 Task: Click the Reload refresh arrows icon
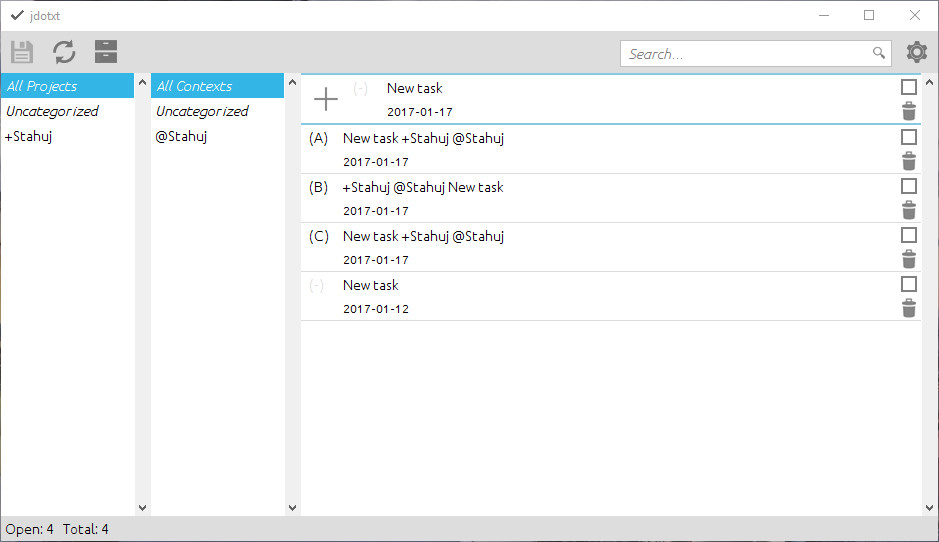(x=64, y=52)
